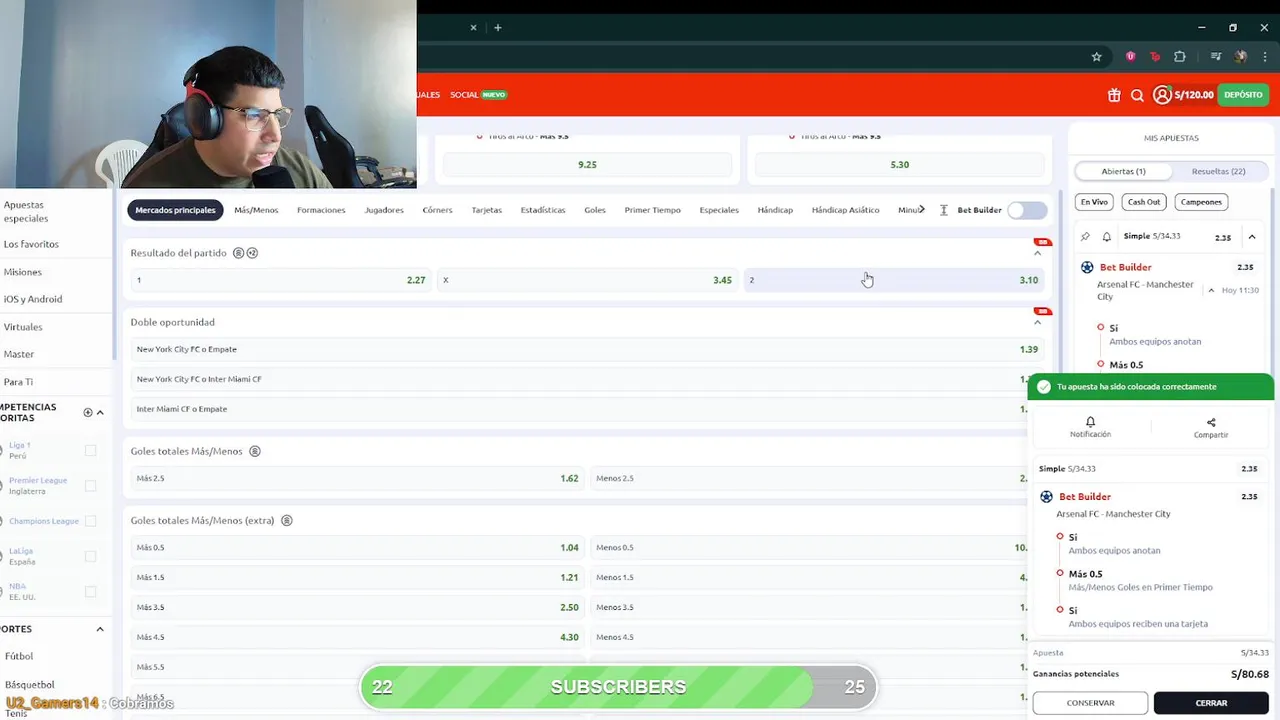1280x720 pixels.
Task: Open the gift promotions icon
Action: (x=1114, y=95)
